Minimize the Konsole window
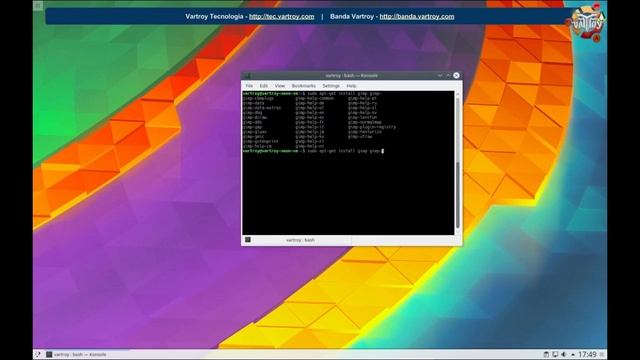 (440, 76)
